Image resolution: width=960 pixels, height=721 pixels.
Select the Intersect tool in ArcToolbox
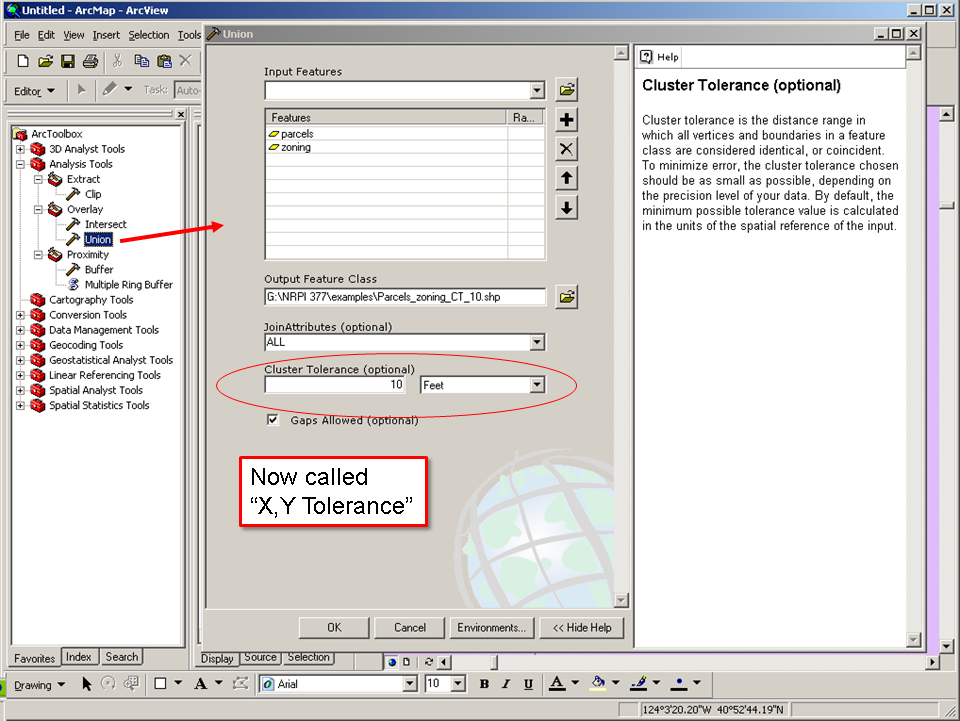coord(105,224)
